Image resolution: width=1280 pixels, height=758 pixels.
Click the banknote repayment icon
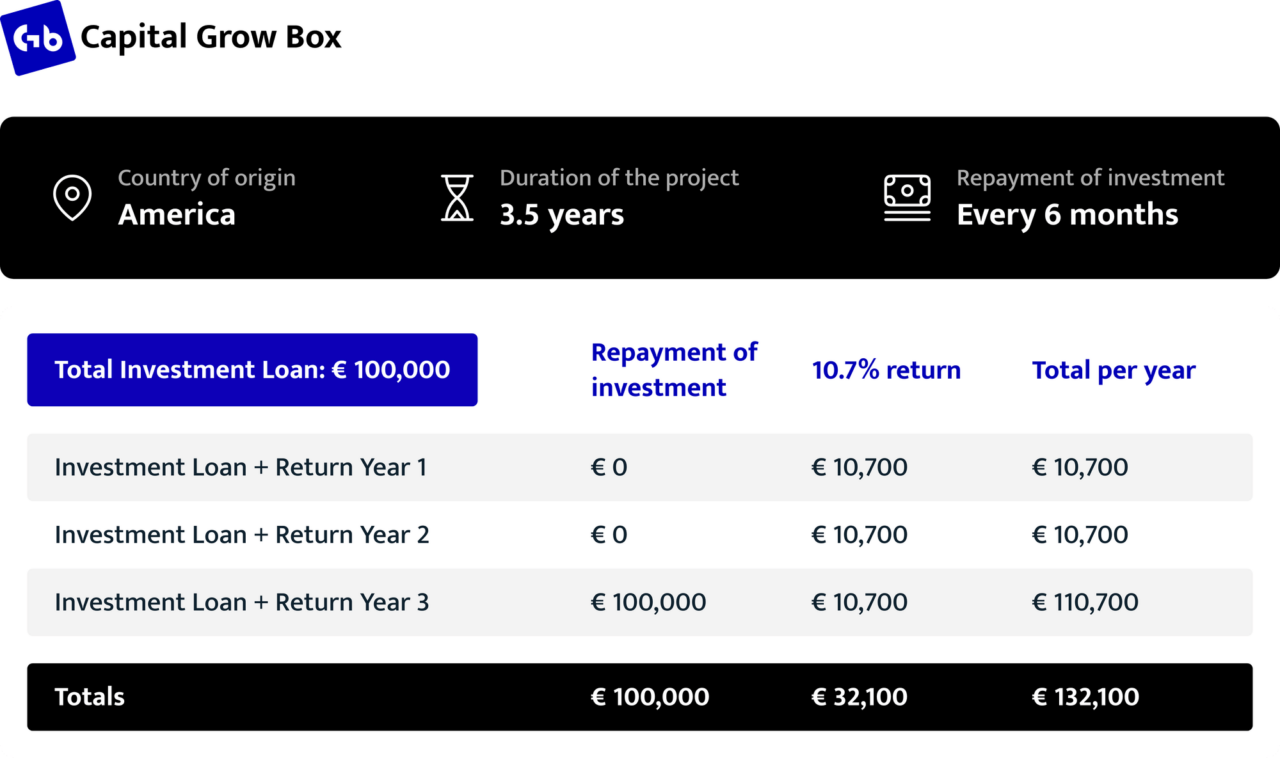(907, 198)
